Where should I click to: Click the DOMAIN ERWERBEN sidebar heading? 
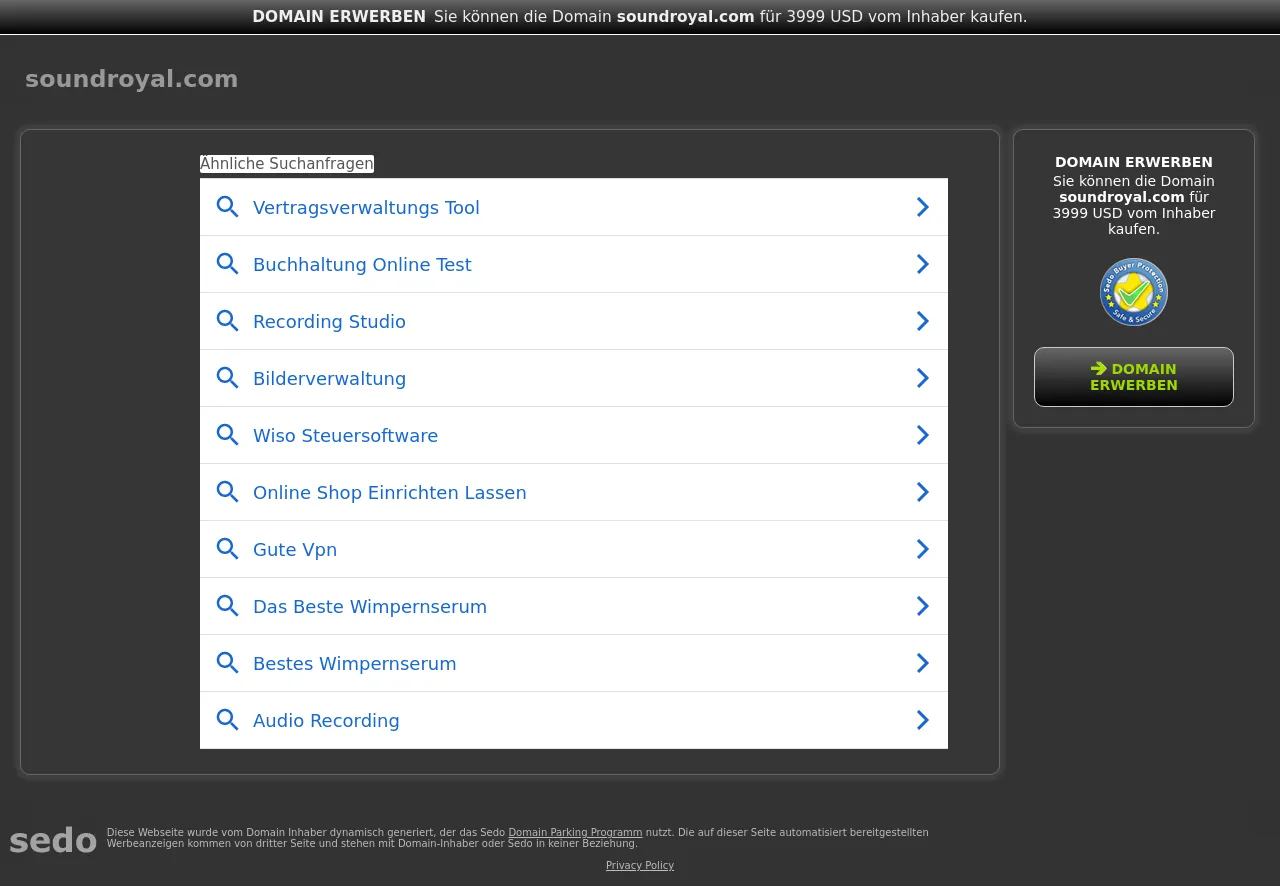(x=1134, y=162)
